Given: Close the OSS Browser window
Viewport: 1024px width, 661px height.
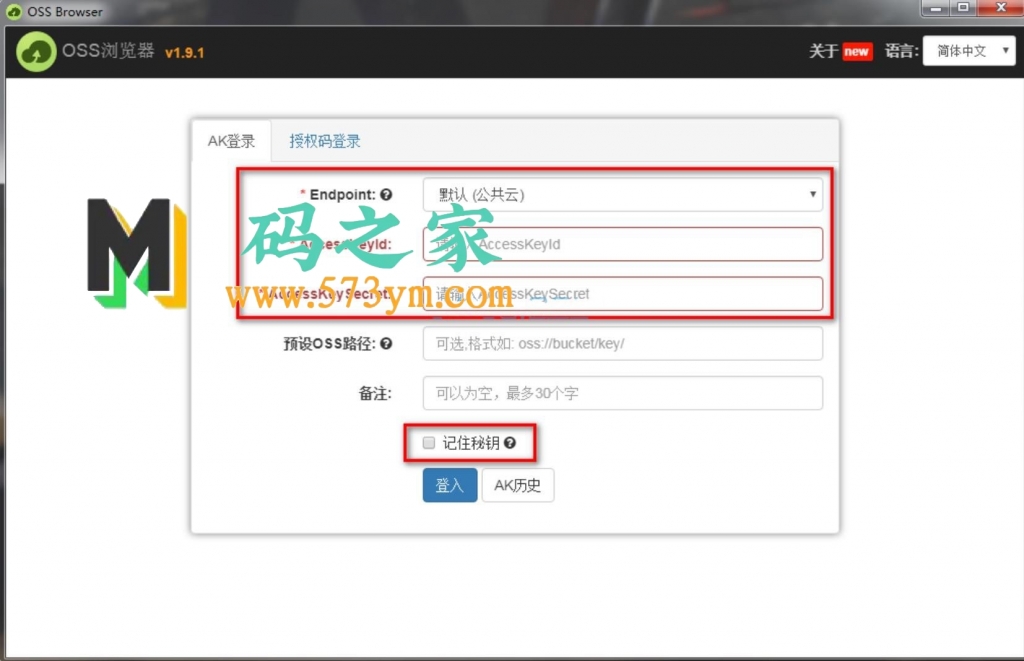Looking at the screenshot, I should pos(1000,8).
